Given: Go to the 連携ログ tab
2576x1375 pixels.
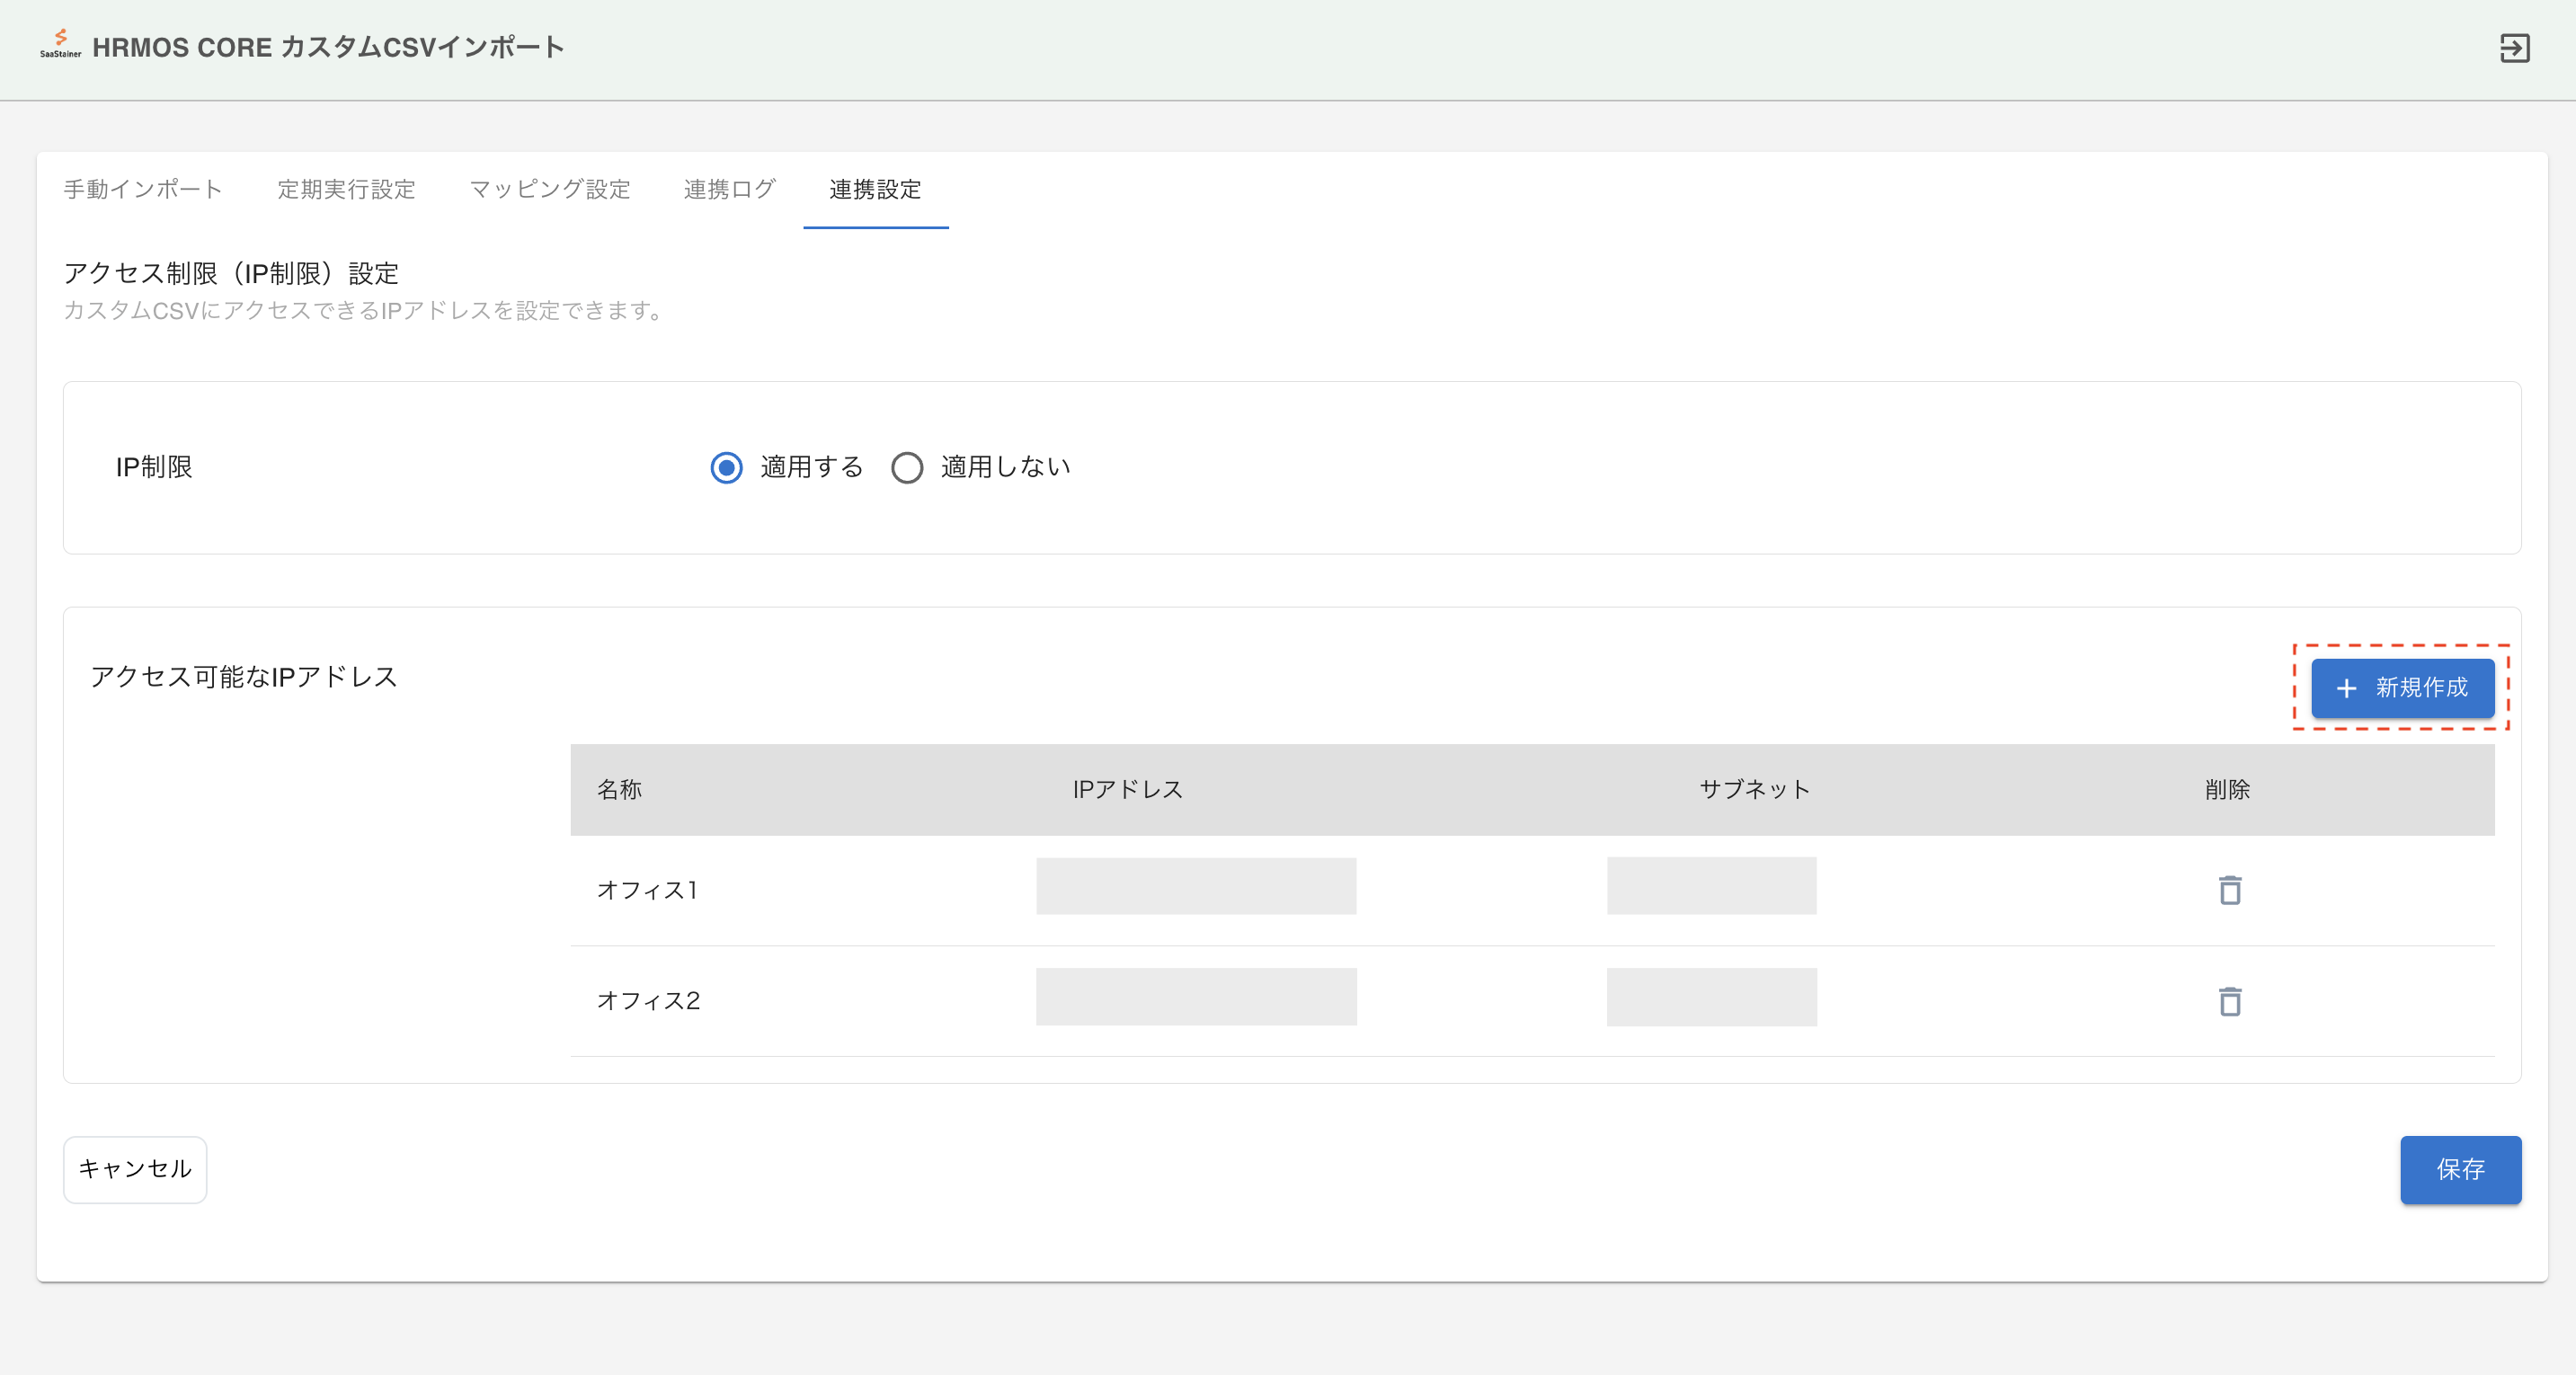Looking at the screenshot, I should click(x=729, y=189).
